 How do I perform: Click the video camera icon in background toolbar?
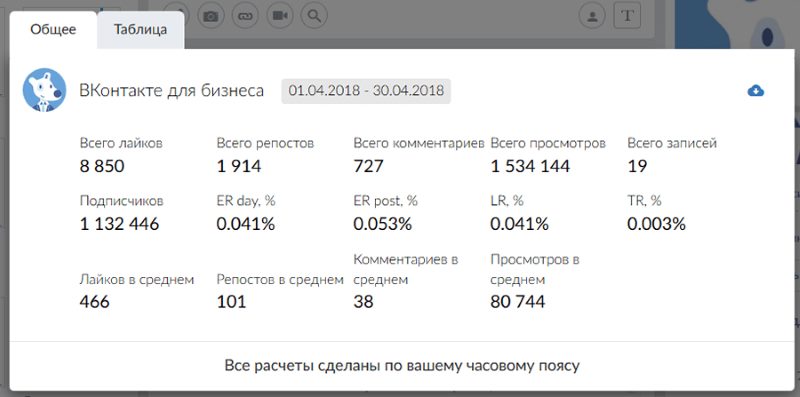pyautogui.click(x=280, y=16)
